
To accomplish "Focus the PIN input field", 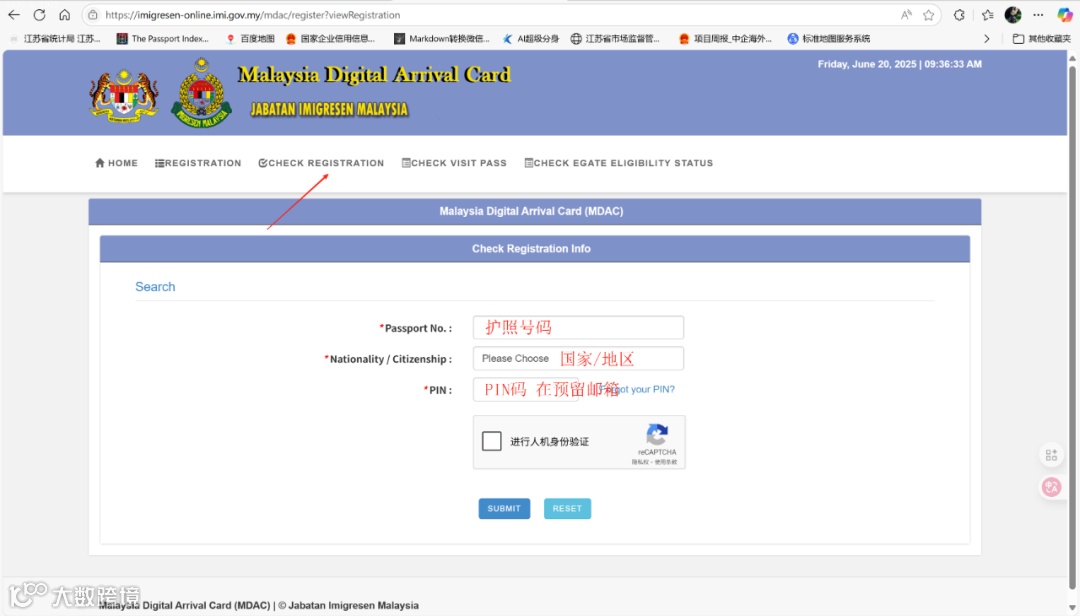I will pyautogui.click(x=526, y=389).
